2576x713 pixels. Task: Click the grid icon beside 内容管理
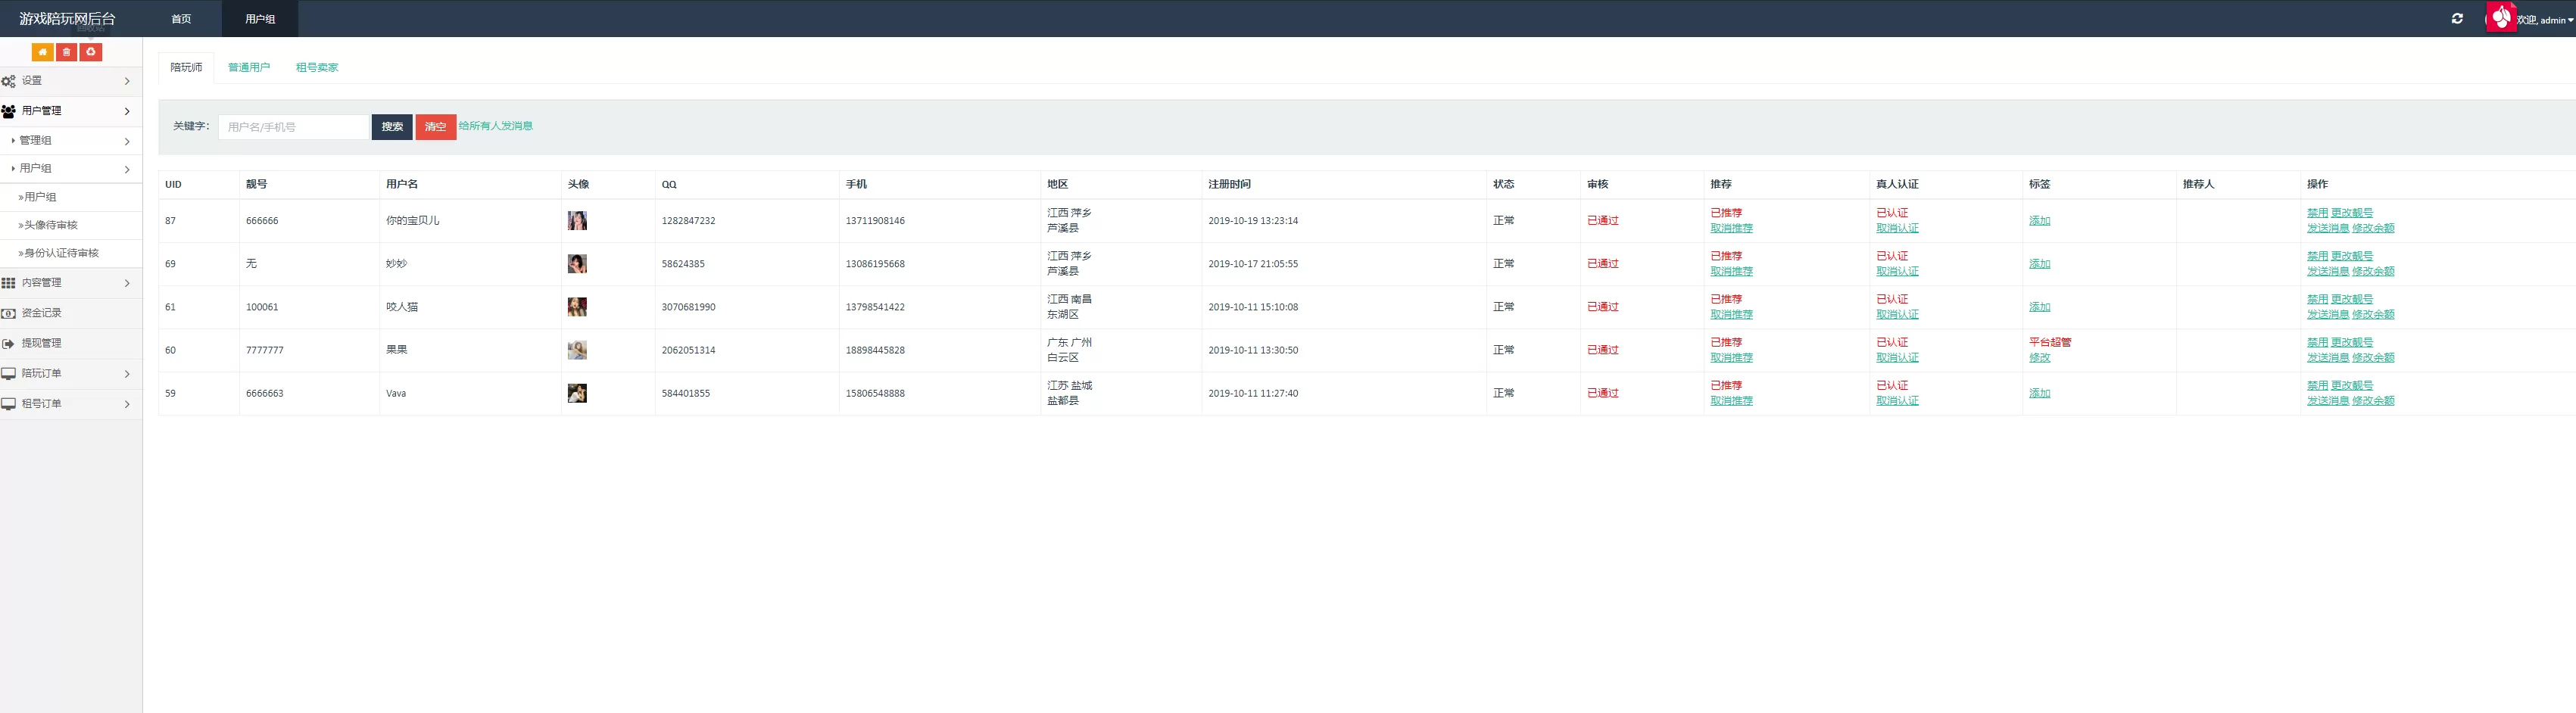[9, 283]
